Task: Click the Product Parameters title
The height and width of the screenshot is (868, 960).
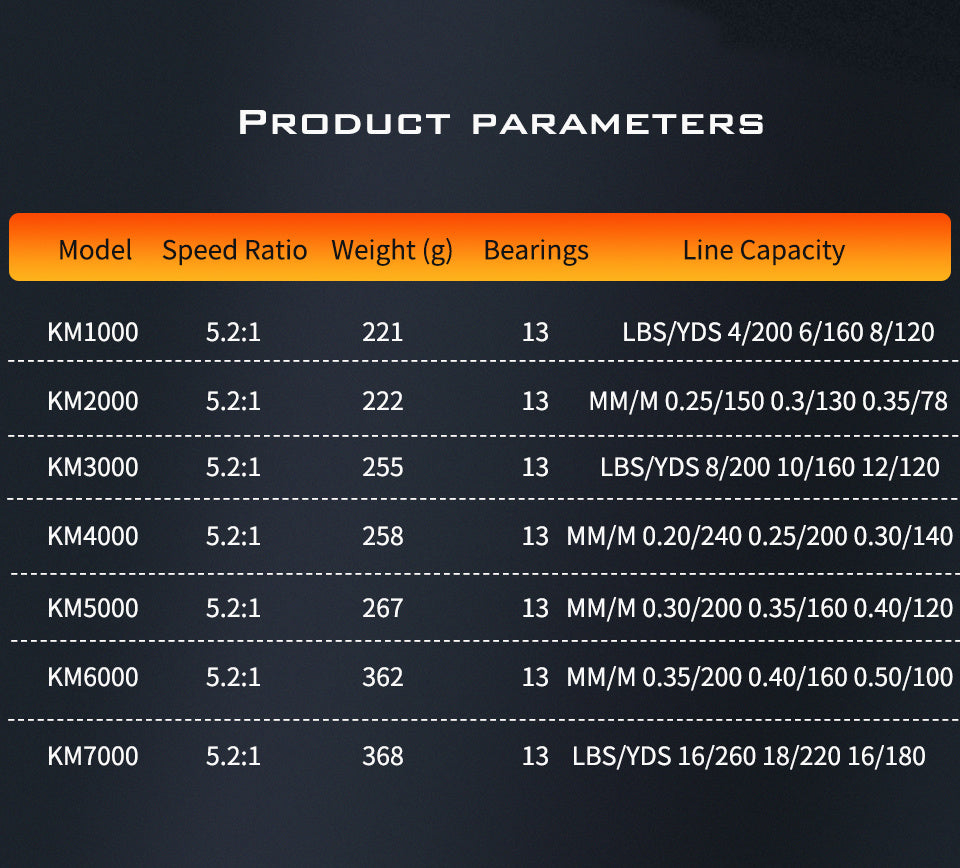Action: tap(501, 124)
